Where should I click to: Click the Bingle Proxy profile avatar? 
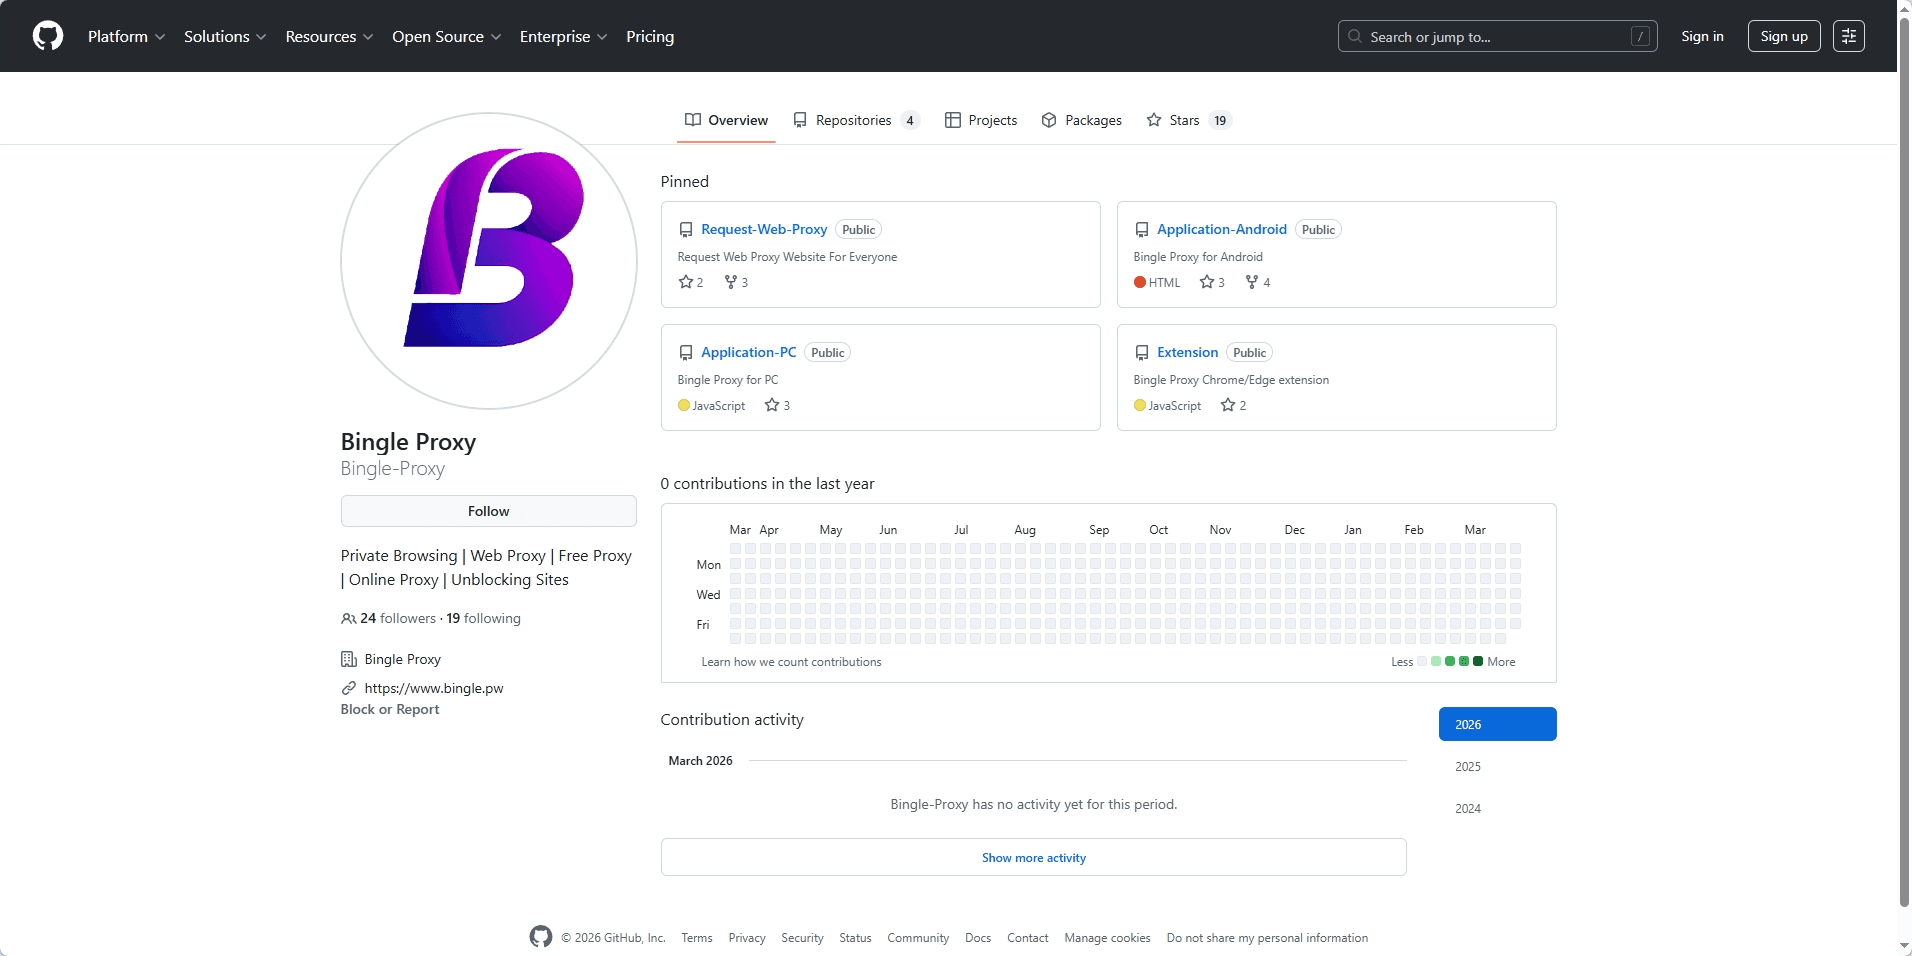(x=489, y=261)
